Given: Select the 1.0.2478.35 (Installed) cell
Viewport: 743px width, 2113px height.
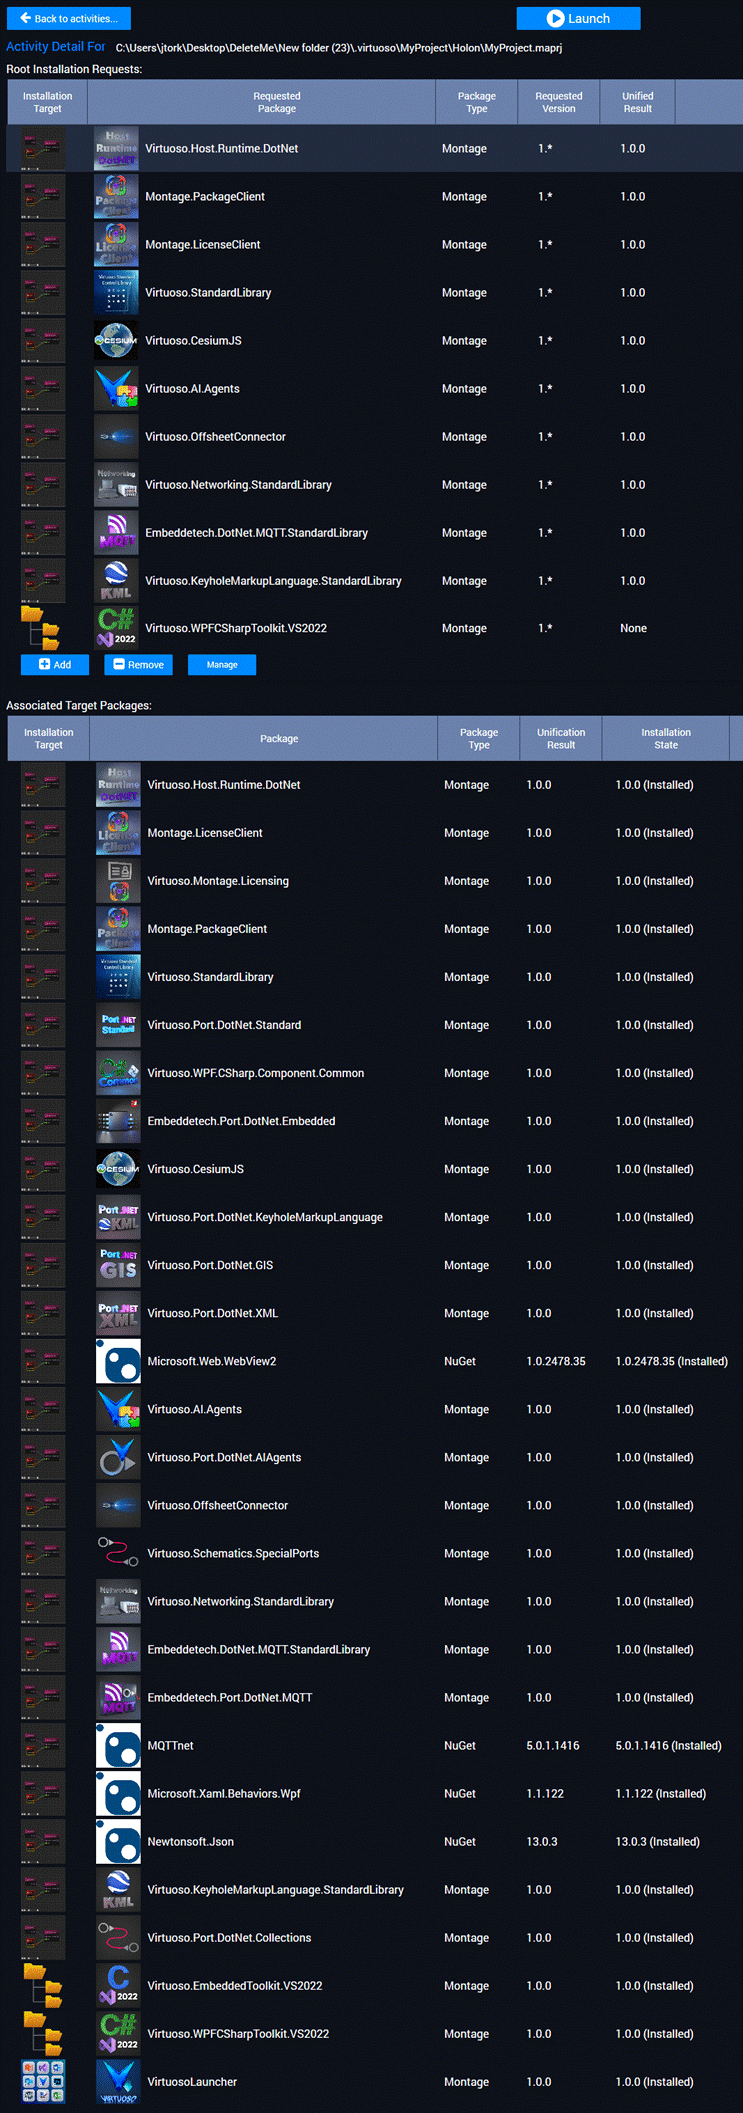Looking at the screenshot, I should 671,1361.
